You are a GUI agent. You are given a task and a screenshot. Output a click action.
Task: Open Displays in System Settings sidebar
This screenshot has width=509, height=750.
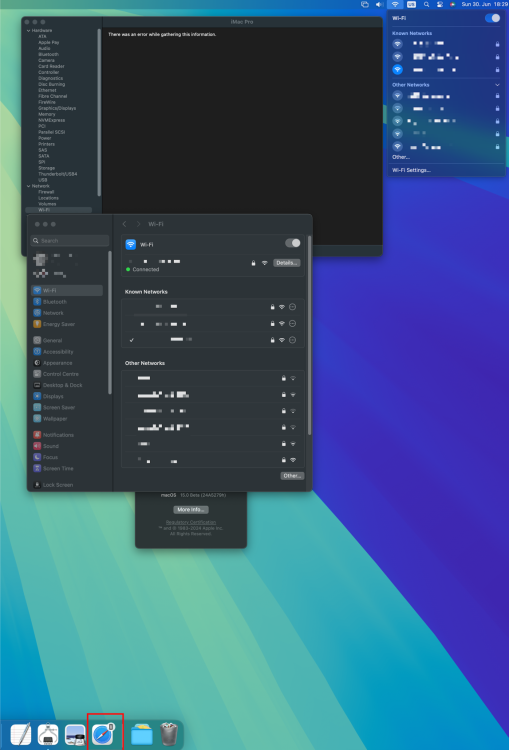point(67,396)
